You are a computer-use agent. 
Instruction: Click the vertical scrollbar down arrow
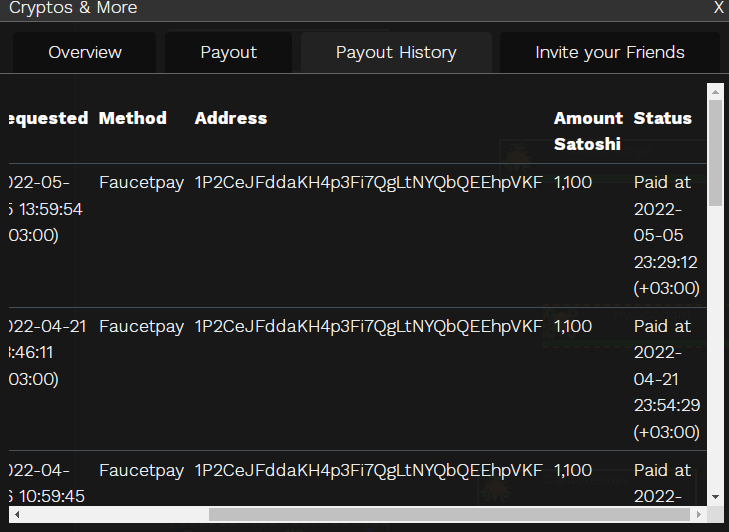tap(715, 497)
